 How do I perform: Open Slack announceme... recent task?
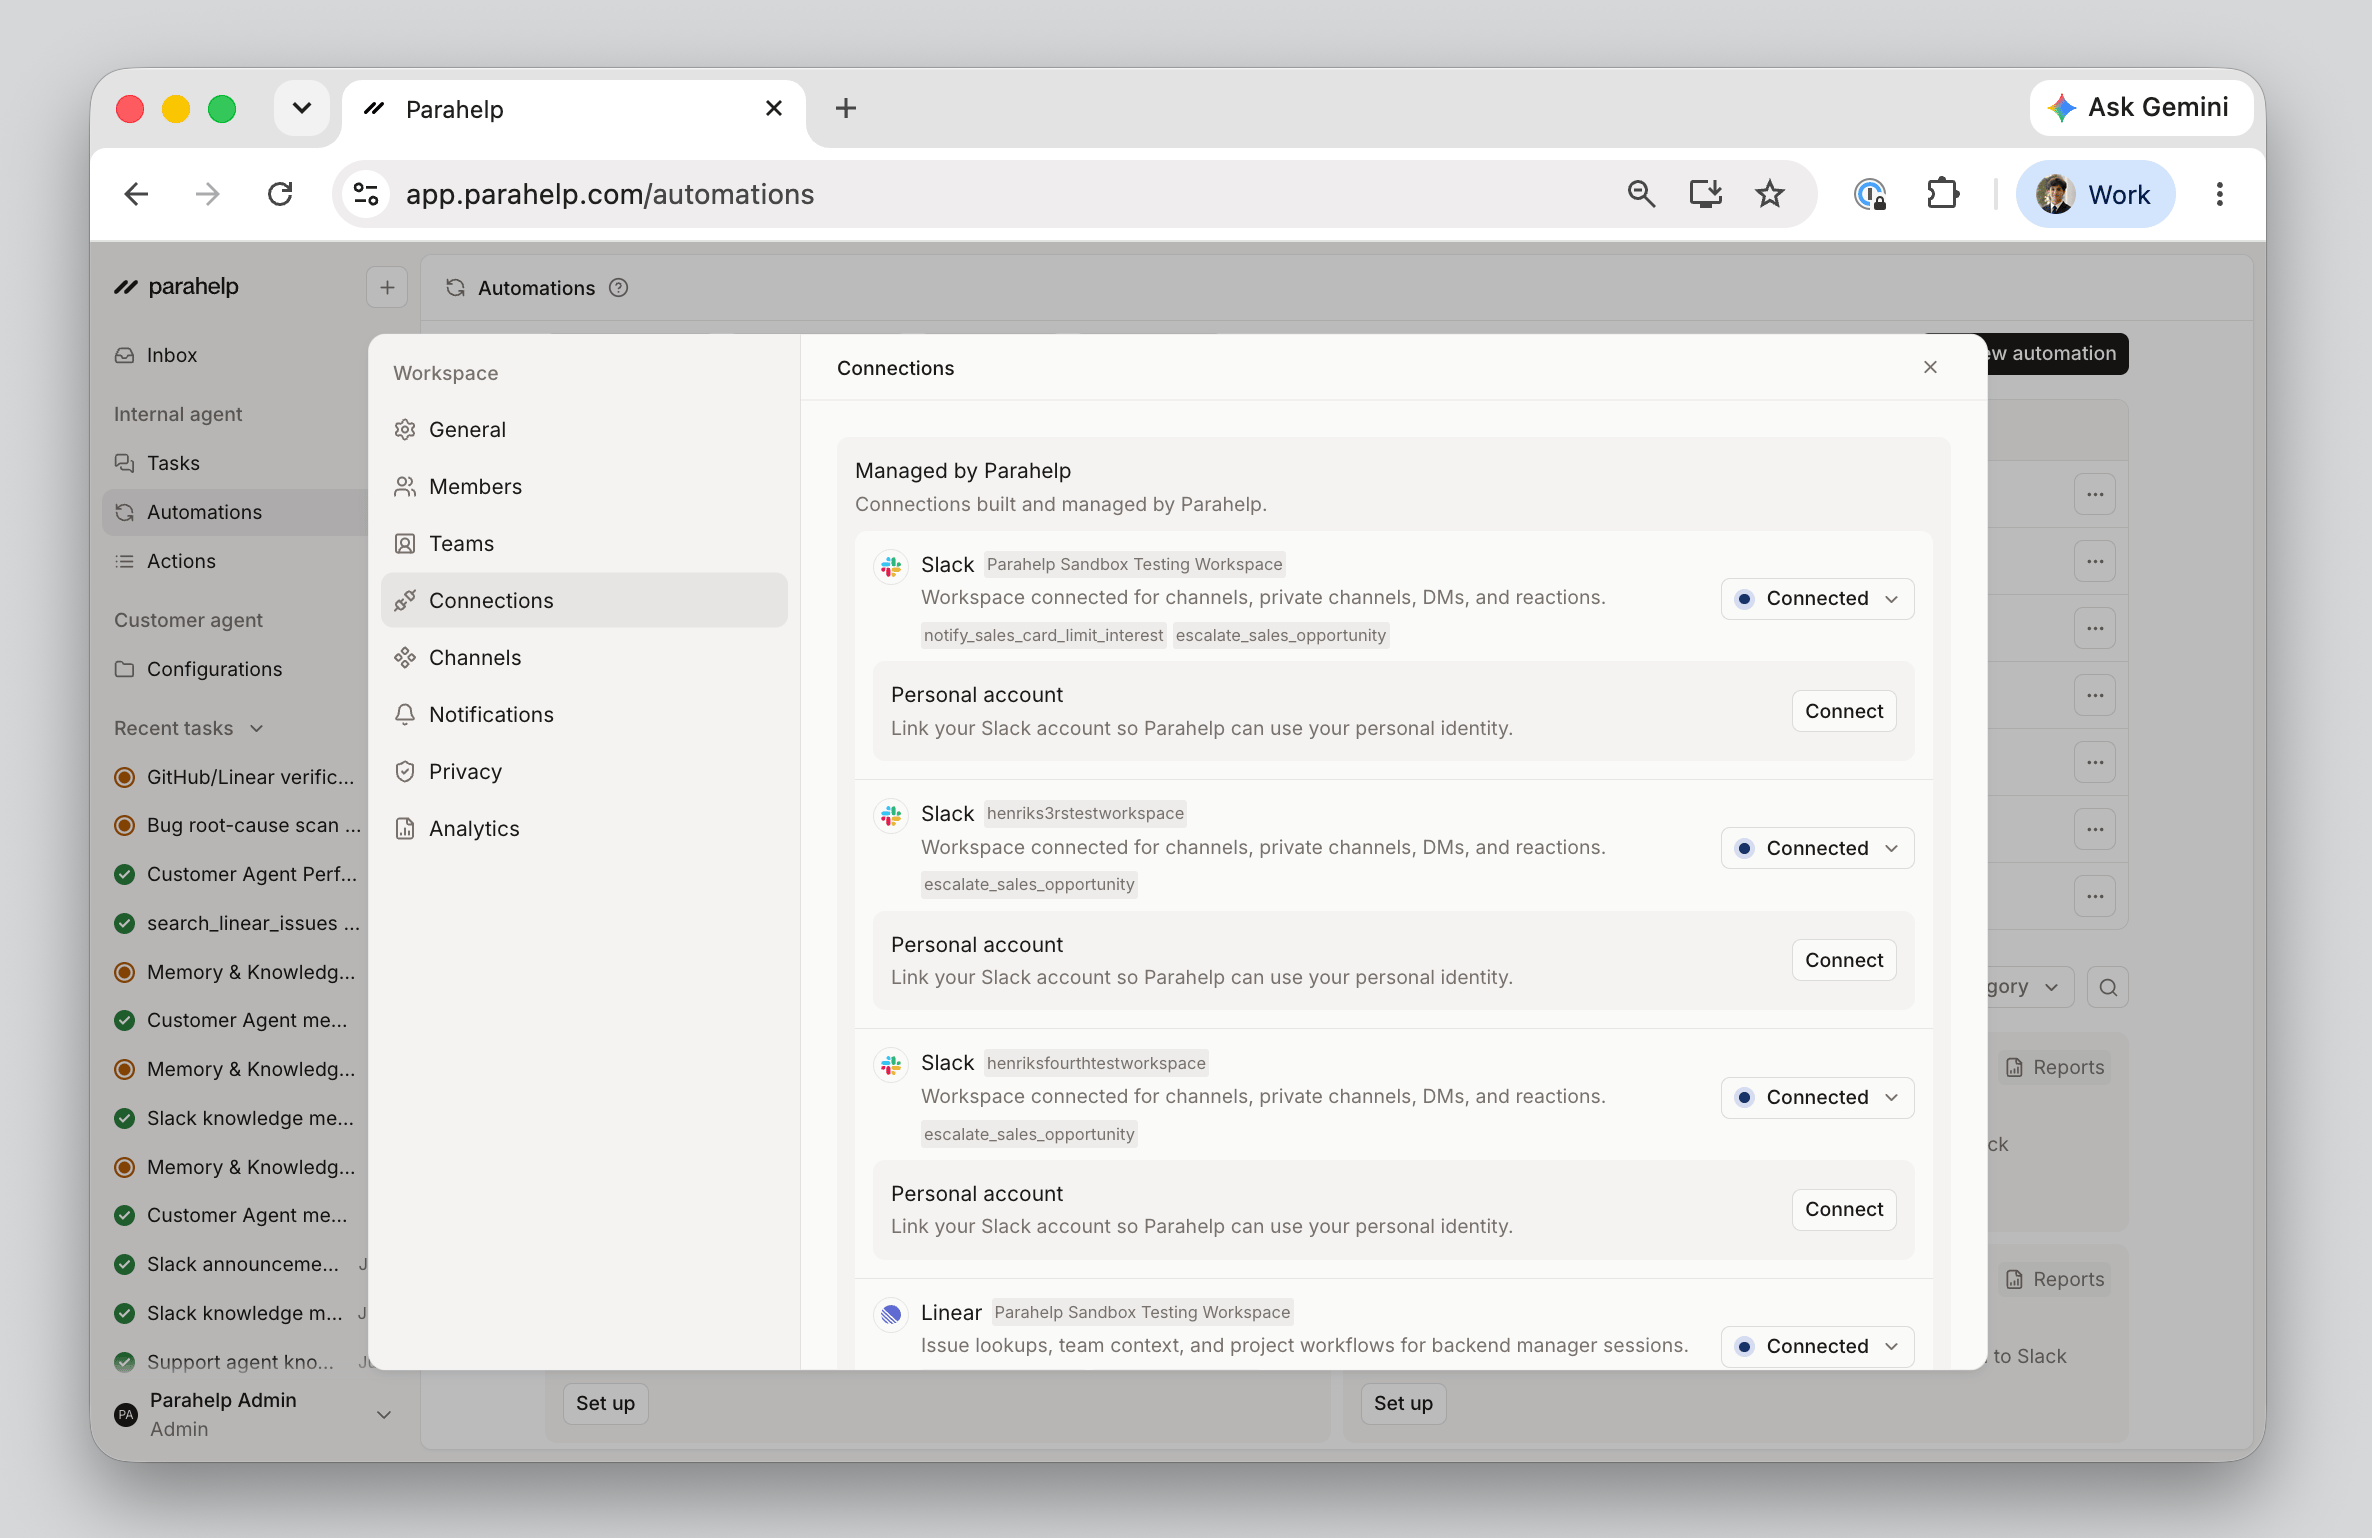click(x=236, y=1264)
